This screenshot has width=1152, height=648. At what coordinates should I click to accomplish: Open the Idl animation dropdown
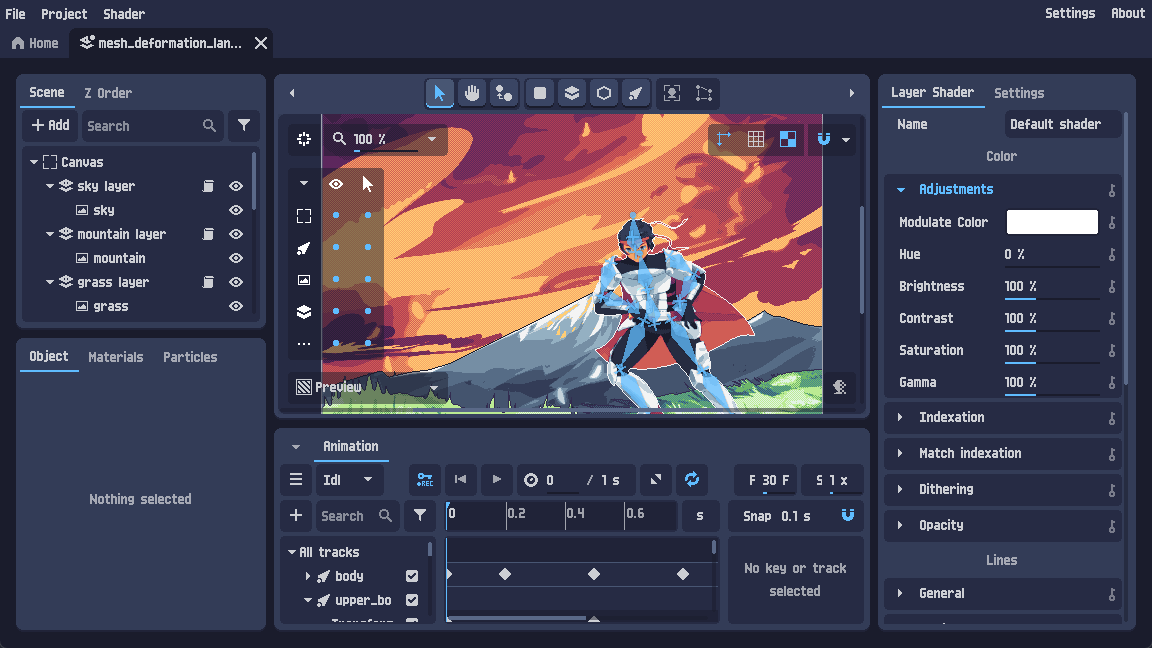click(350, 480)
